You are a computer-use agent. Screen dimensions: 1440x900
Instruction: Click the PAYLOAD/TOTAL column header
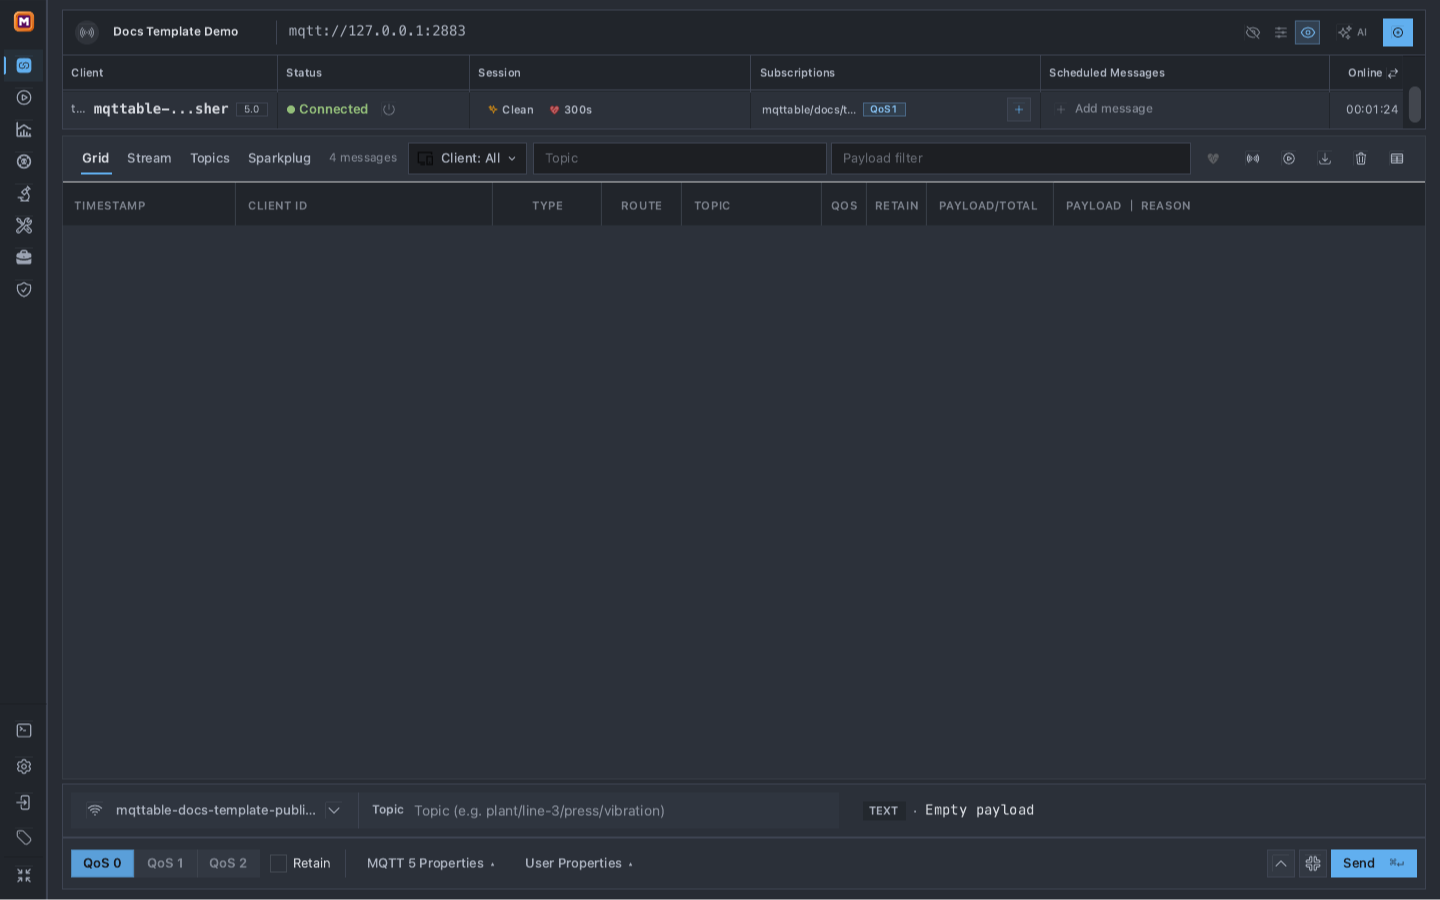pyautogui.click(x=988, y=206)
